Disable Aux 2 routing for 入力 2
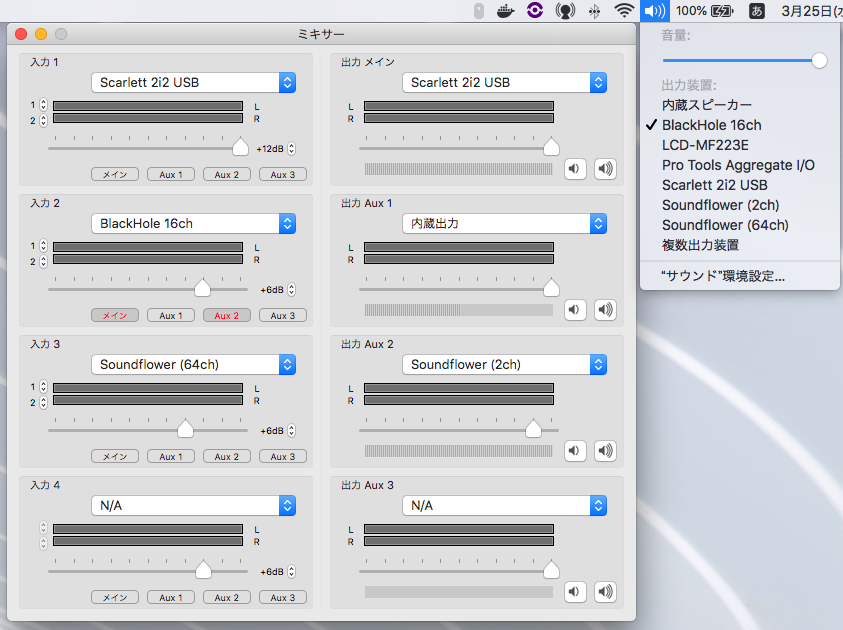Screen dimensions: 843x630 click(x=227, y=316)
